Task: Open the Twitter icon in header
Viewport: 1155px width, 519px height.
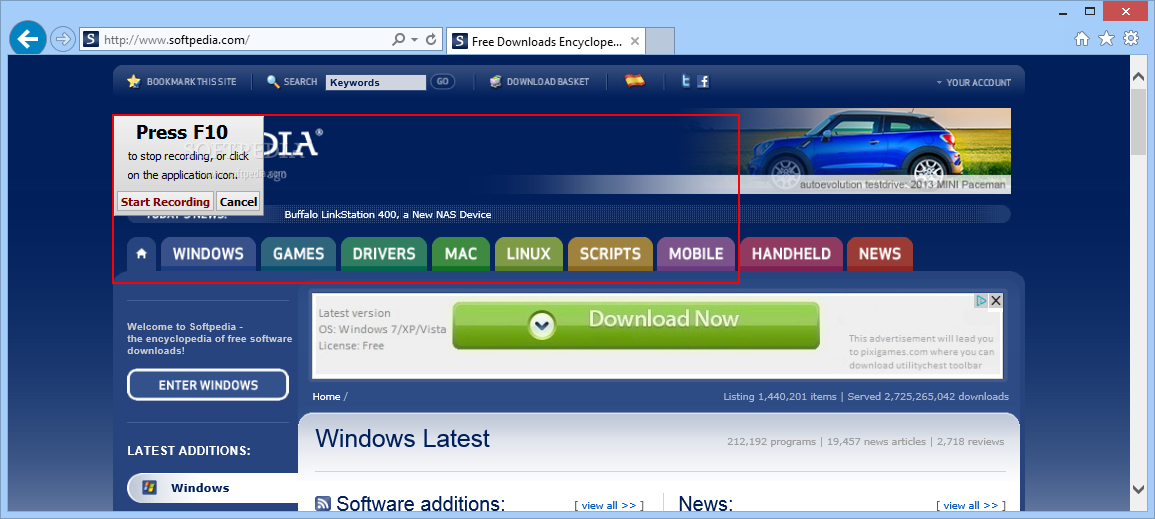Action: pos(686,82)
